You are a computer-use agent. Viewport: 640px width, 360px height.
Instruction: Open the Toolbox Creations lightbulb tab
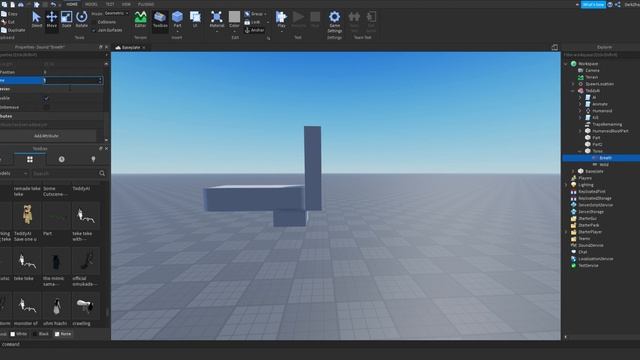(93, 159)
